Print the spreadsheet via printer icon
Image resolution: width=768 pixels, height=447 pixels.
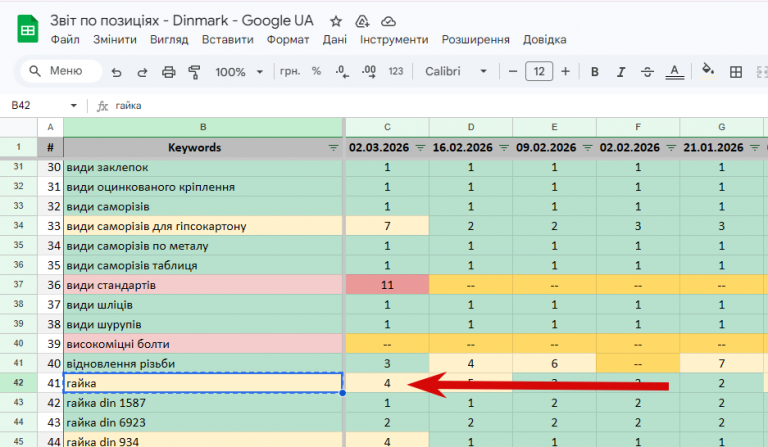tap(168, 72)
